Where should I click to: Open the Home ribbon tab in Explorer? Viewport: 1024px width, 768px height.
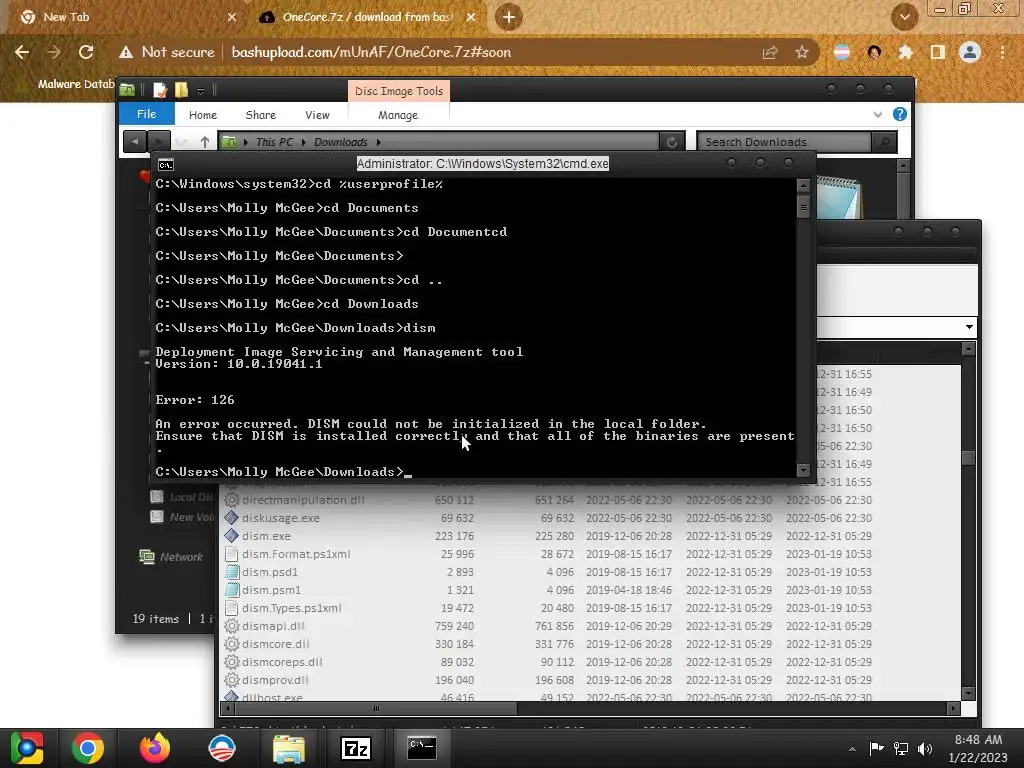tap(202, 115)
